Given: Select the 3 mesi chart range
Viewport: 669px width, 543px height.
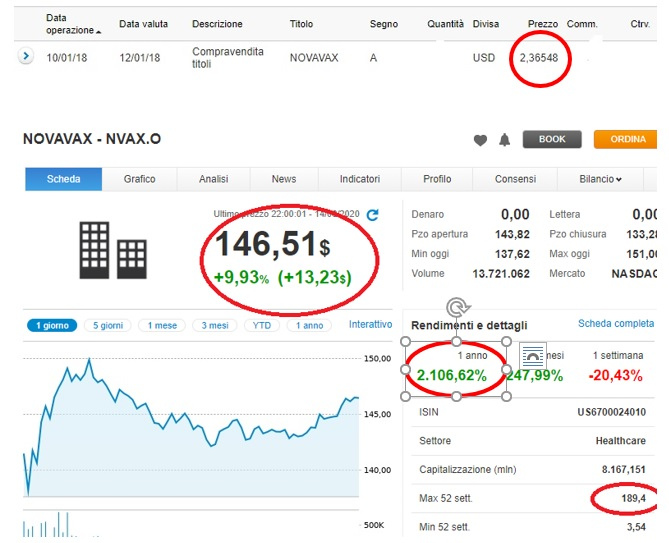Looking at the screenshot, I should point(215,325).
